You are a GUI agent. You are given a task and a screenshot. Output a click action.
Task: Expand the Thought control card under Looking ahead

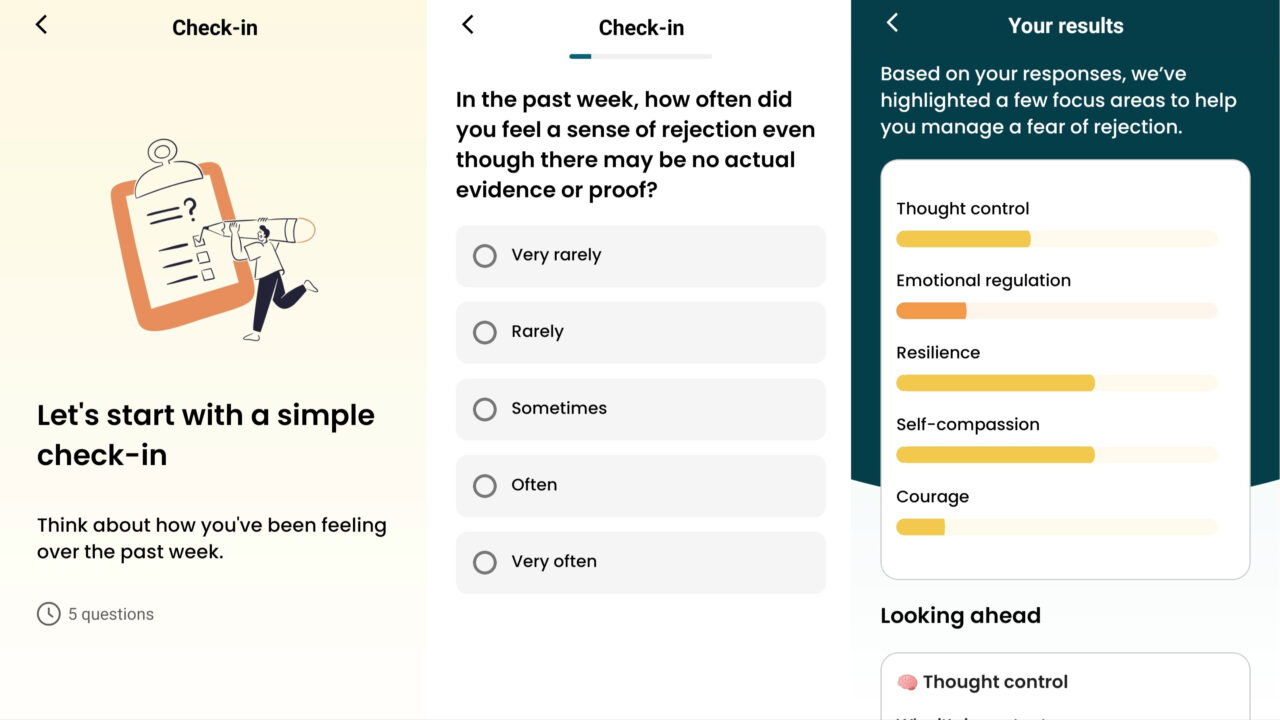(x=1064, y=681)
